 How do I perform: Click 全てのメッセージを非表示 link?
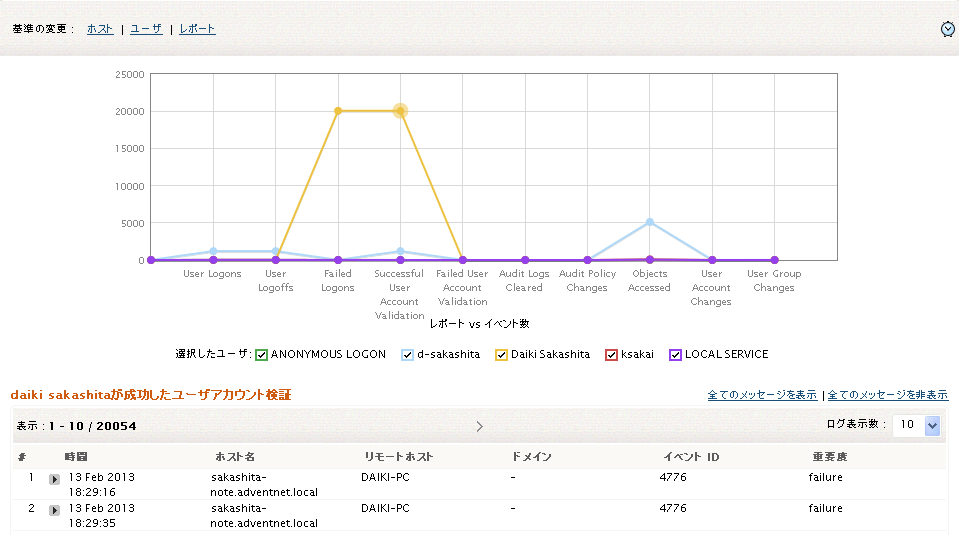click(x=887, y=395)
